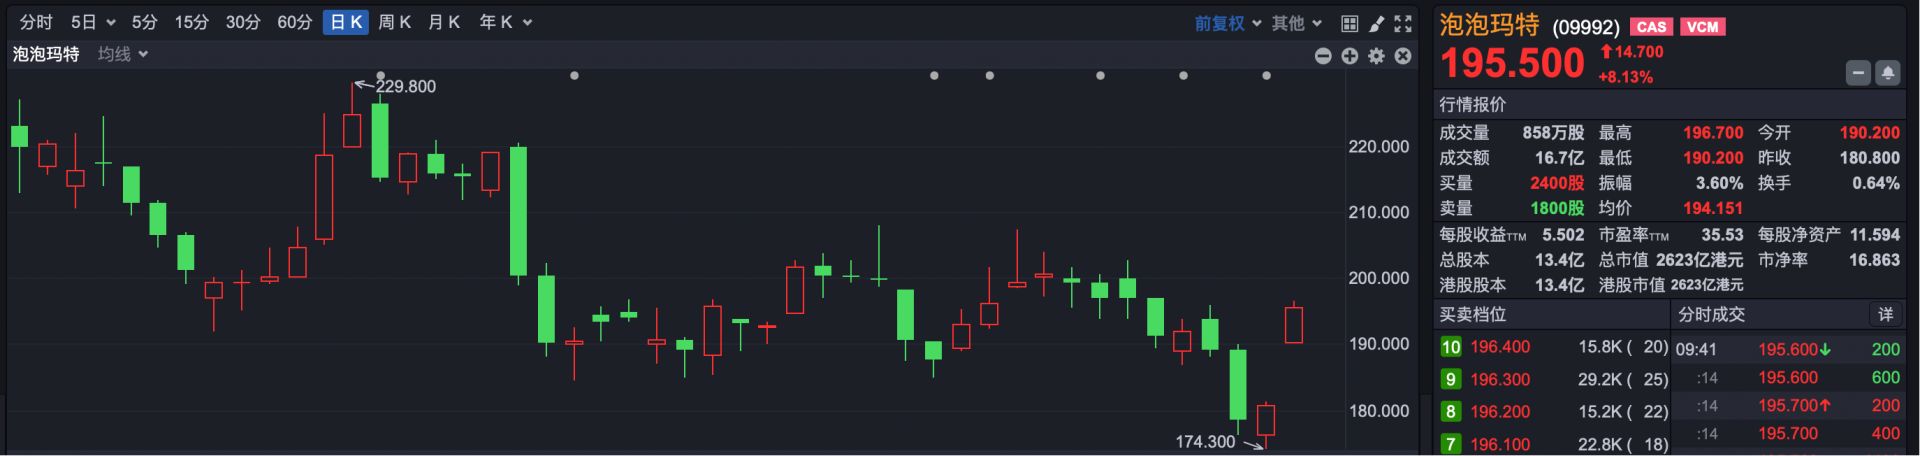Click the VCM tag badge

point(1702,27)
